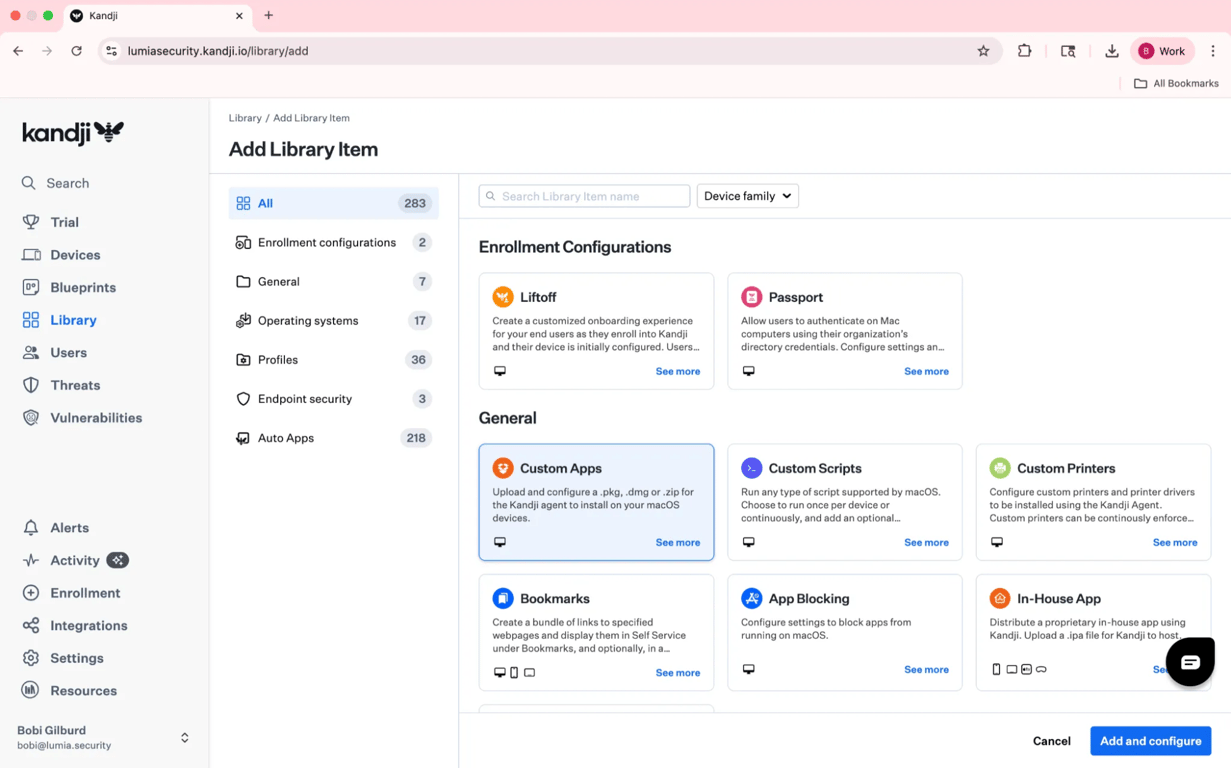
Task: Reload the page with refresh button
Action: pos(76,51)
